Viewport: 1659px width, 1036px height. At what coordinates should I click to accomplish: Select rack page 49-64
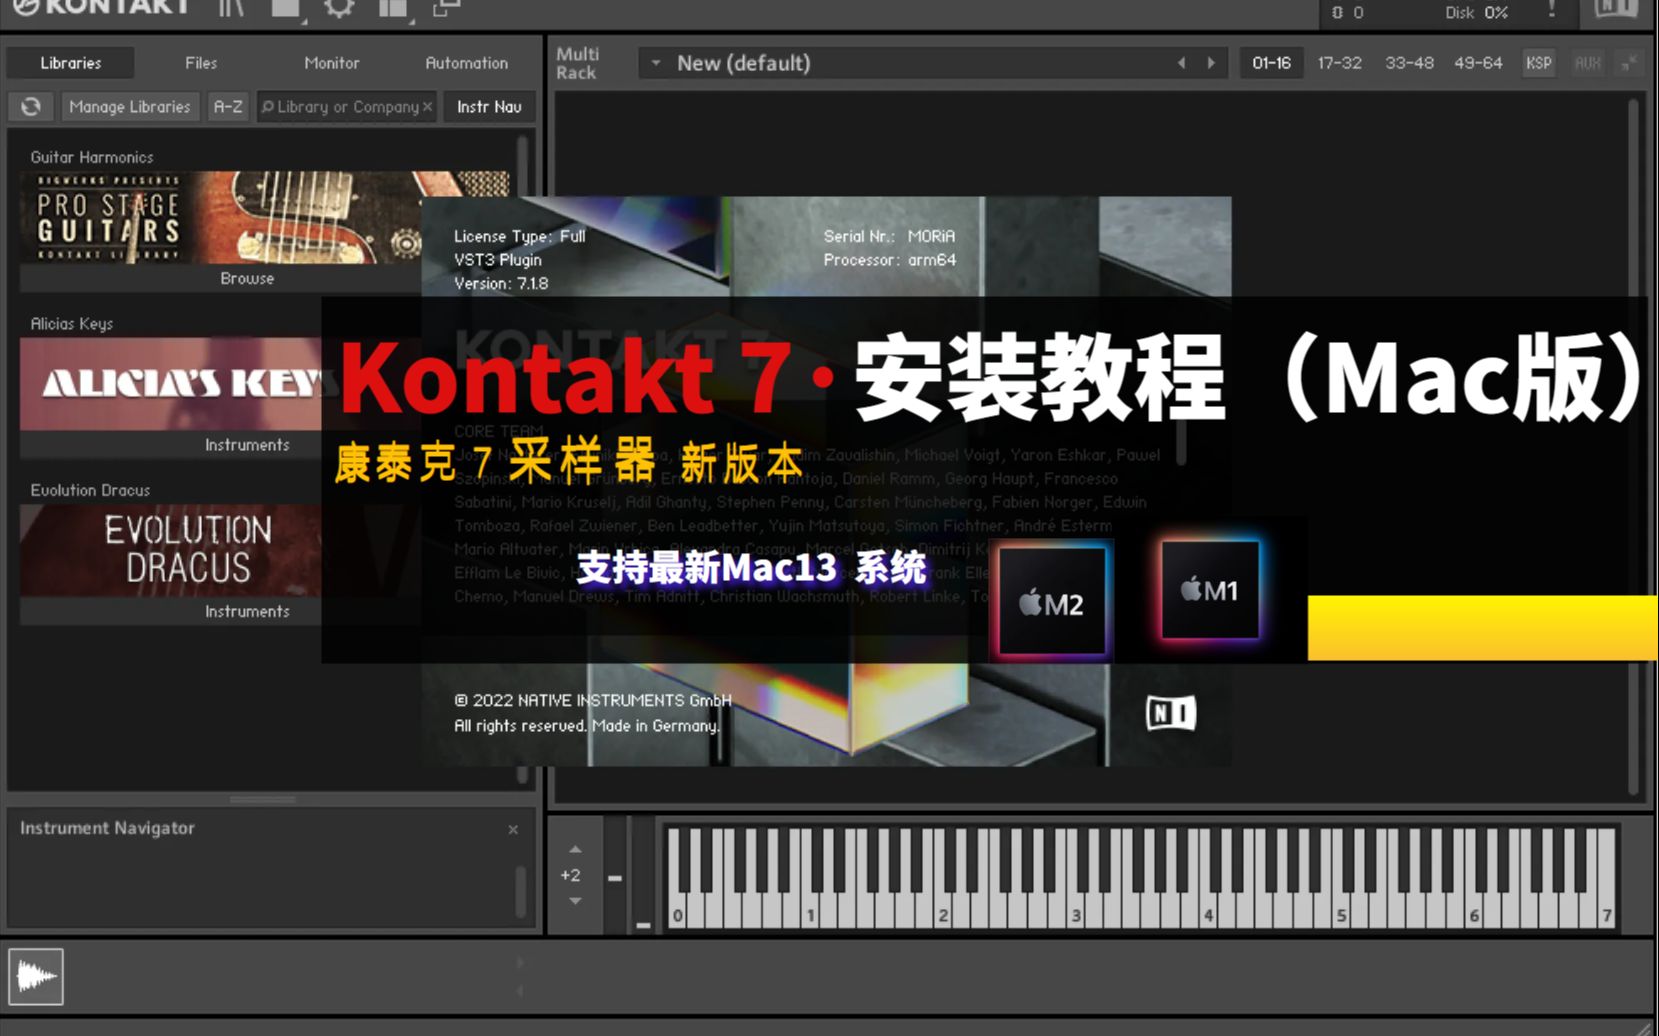1478,63
